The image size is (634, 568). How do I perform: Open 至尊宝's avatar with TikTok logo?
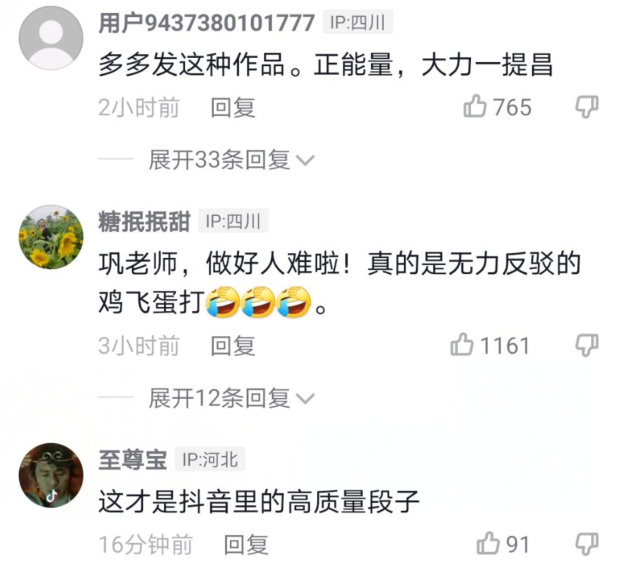(51, 475)
